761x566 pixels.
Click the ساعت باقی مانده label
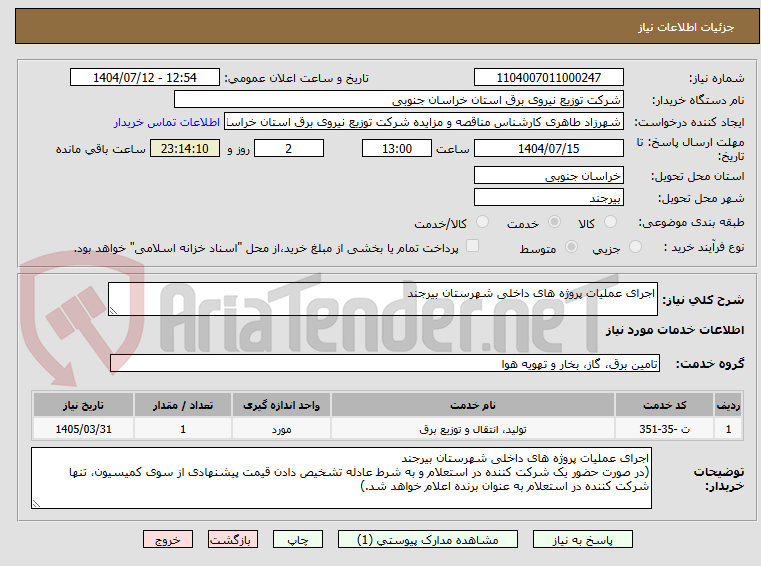[x=100, y=149]
